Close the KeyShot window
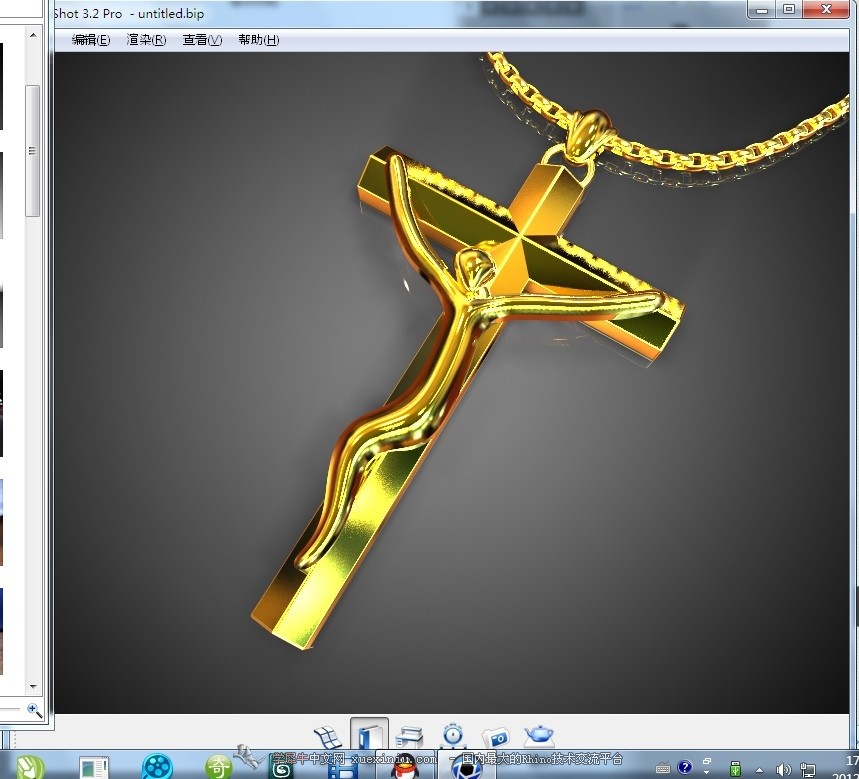This screenshot has height=779, width=859. (x=827, y=9)
